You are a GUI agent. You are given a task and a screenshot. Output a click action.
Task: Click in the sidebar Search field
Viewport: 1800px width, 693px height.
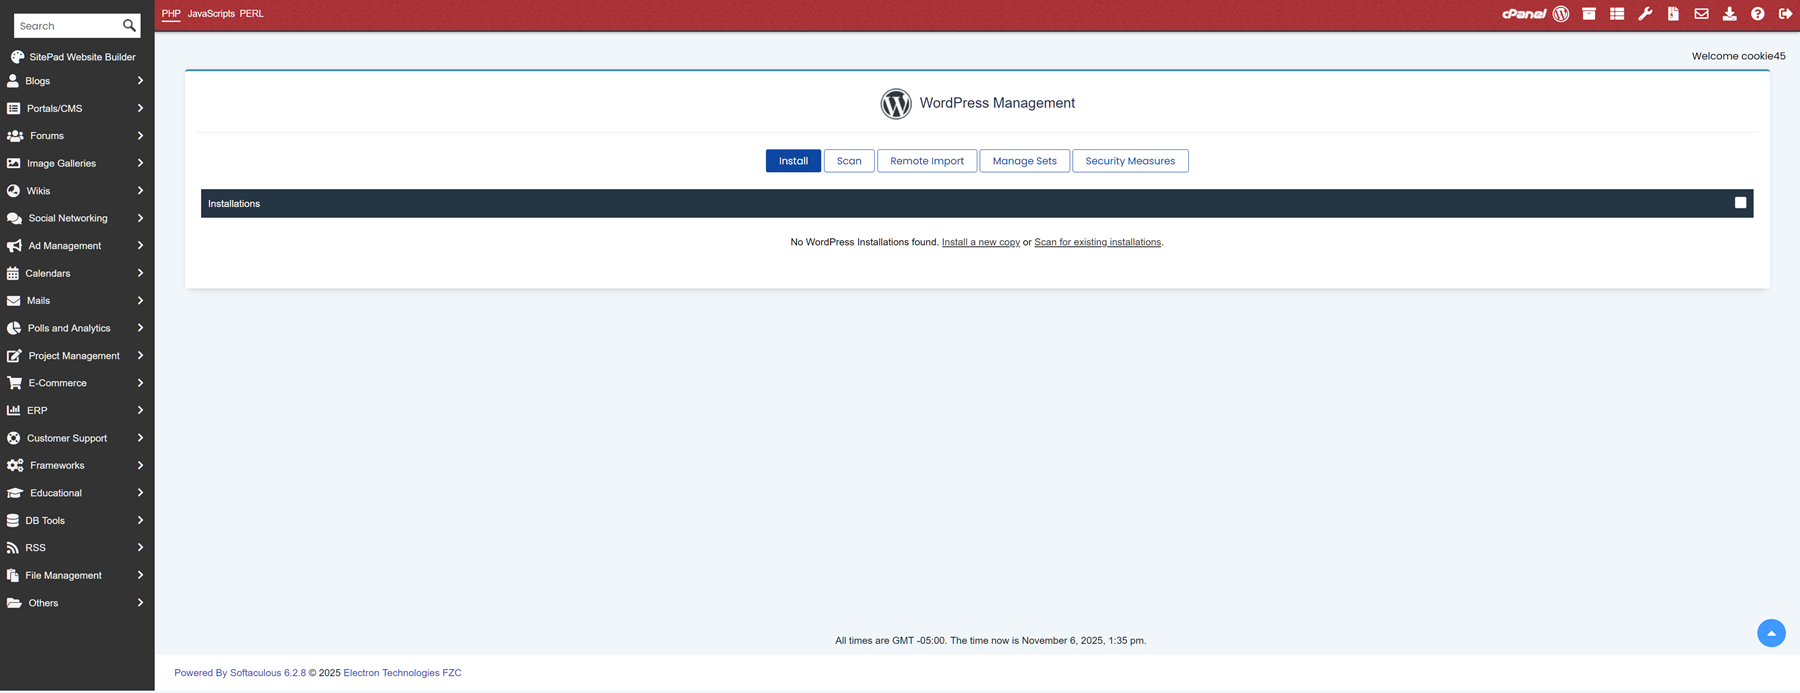(68, 26)
